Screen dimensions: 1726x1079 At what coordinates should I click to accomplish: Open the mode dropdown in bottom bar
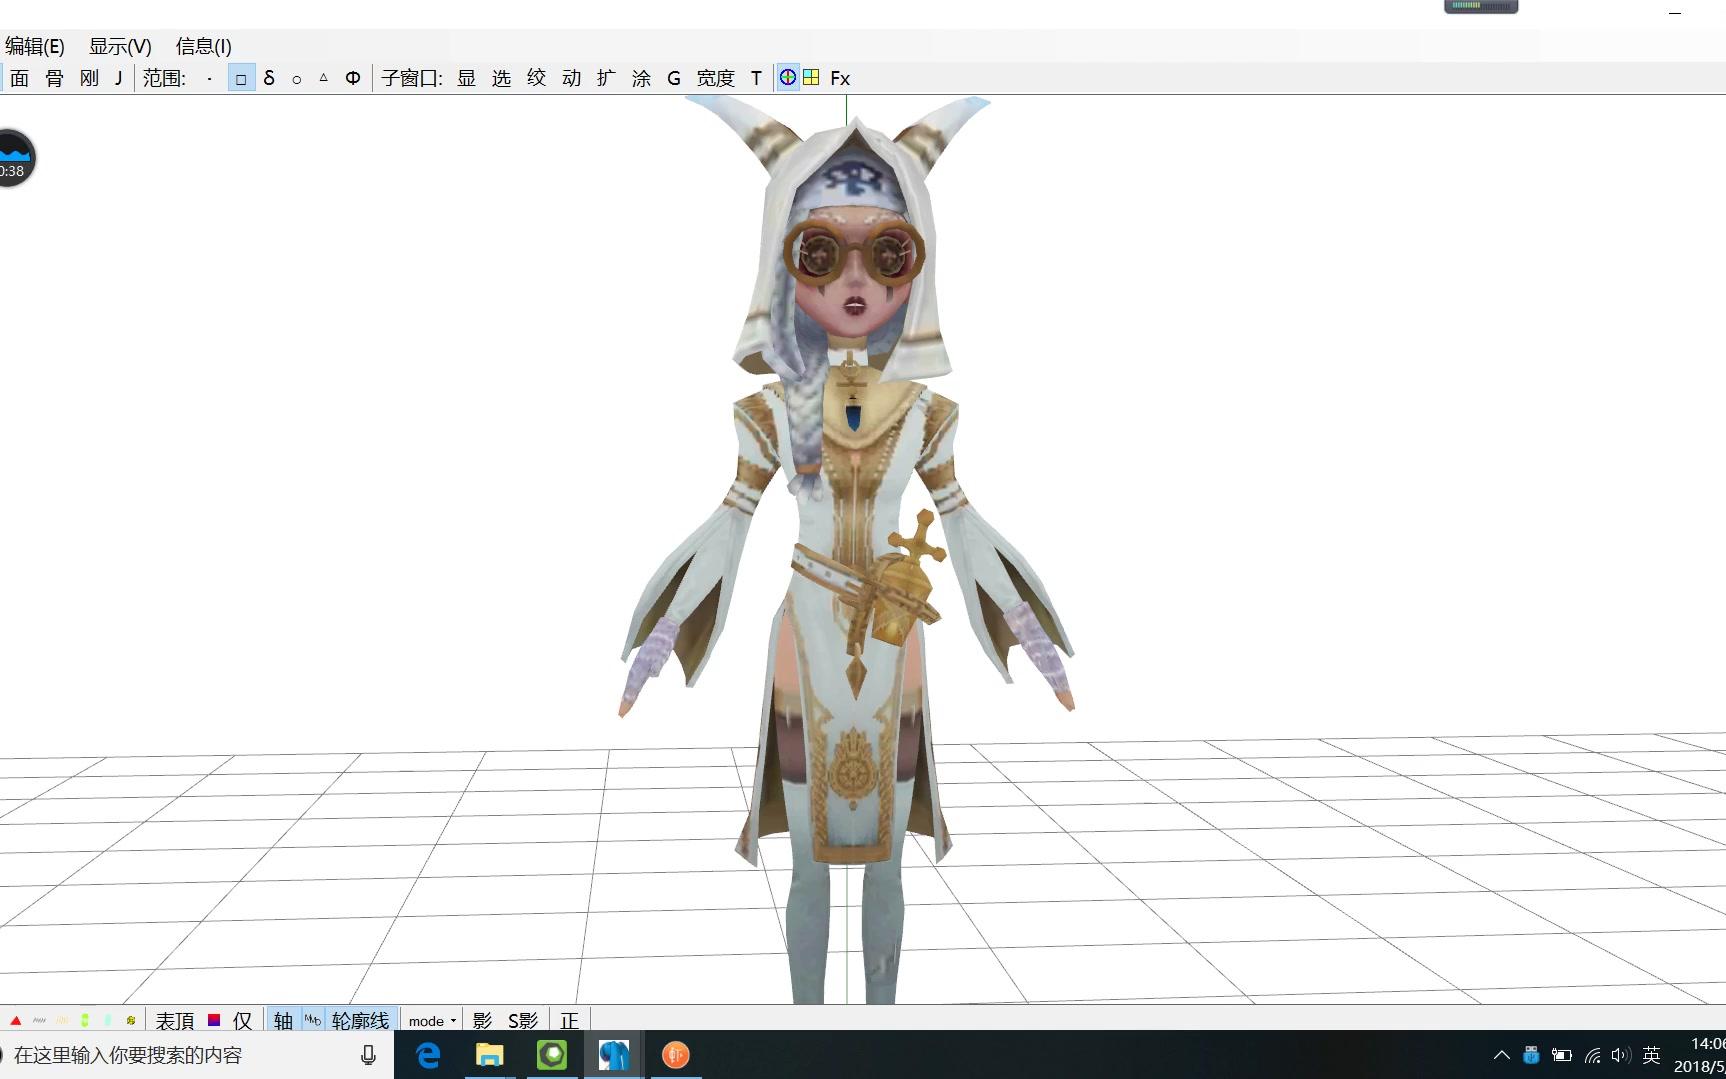(x=428, y=1020)
